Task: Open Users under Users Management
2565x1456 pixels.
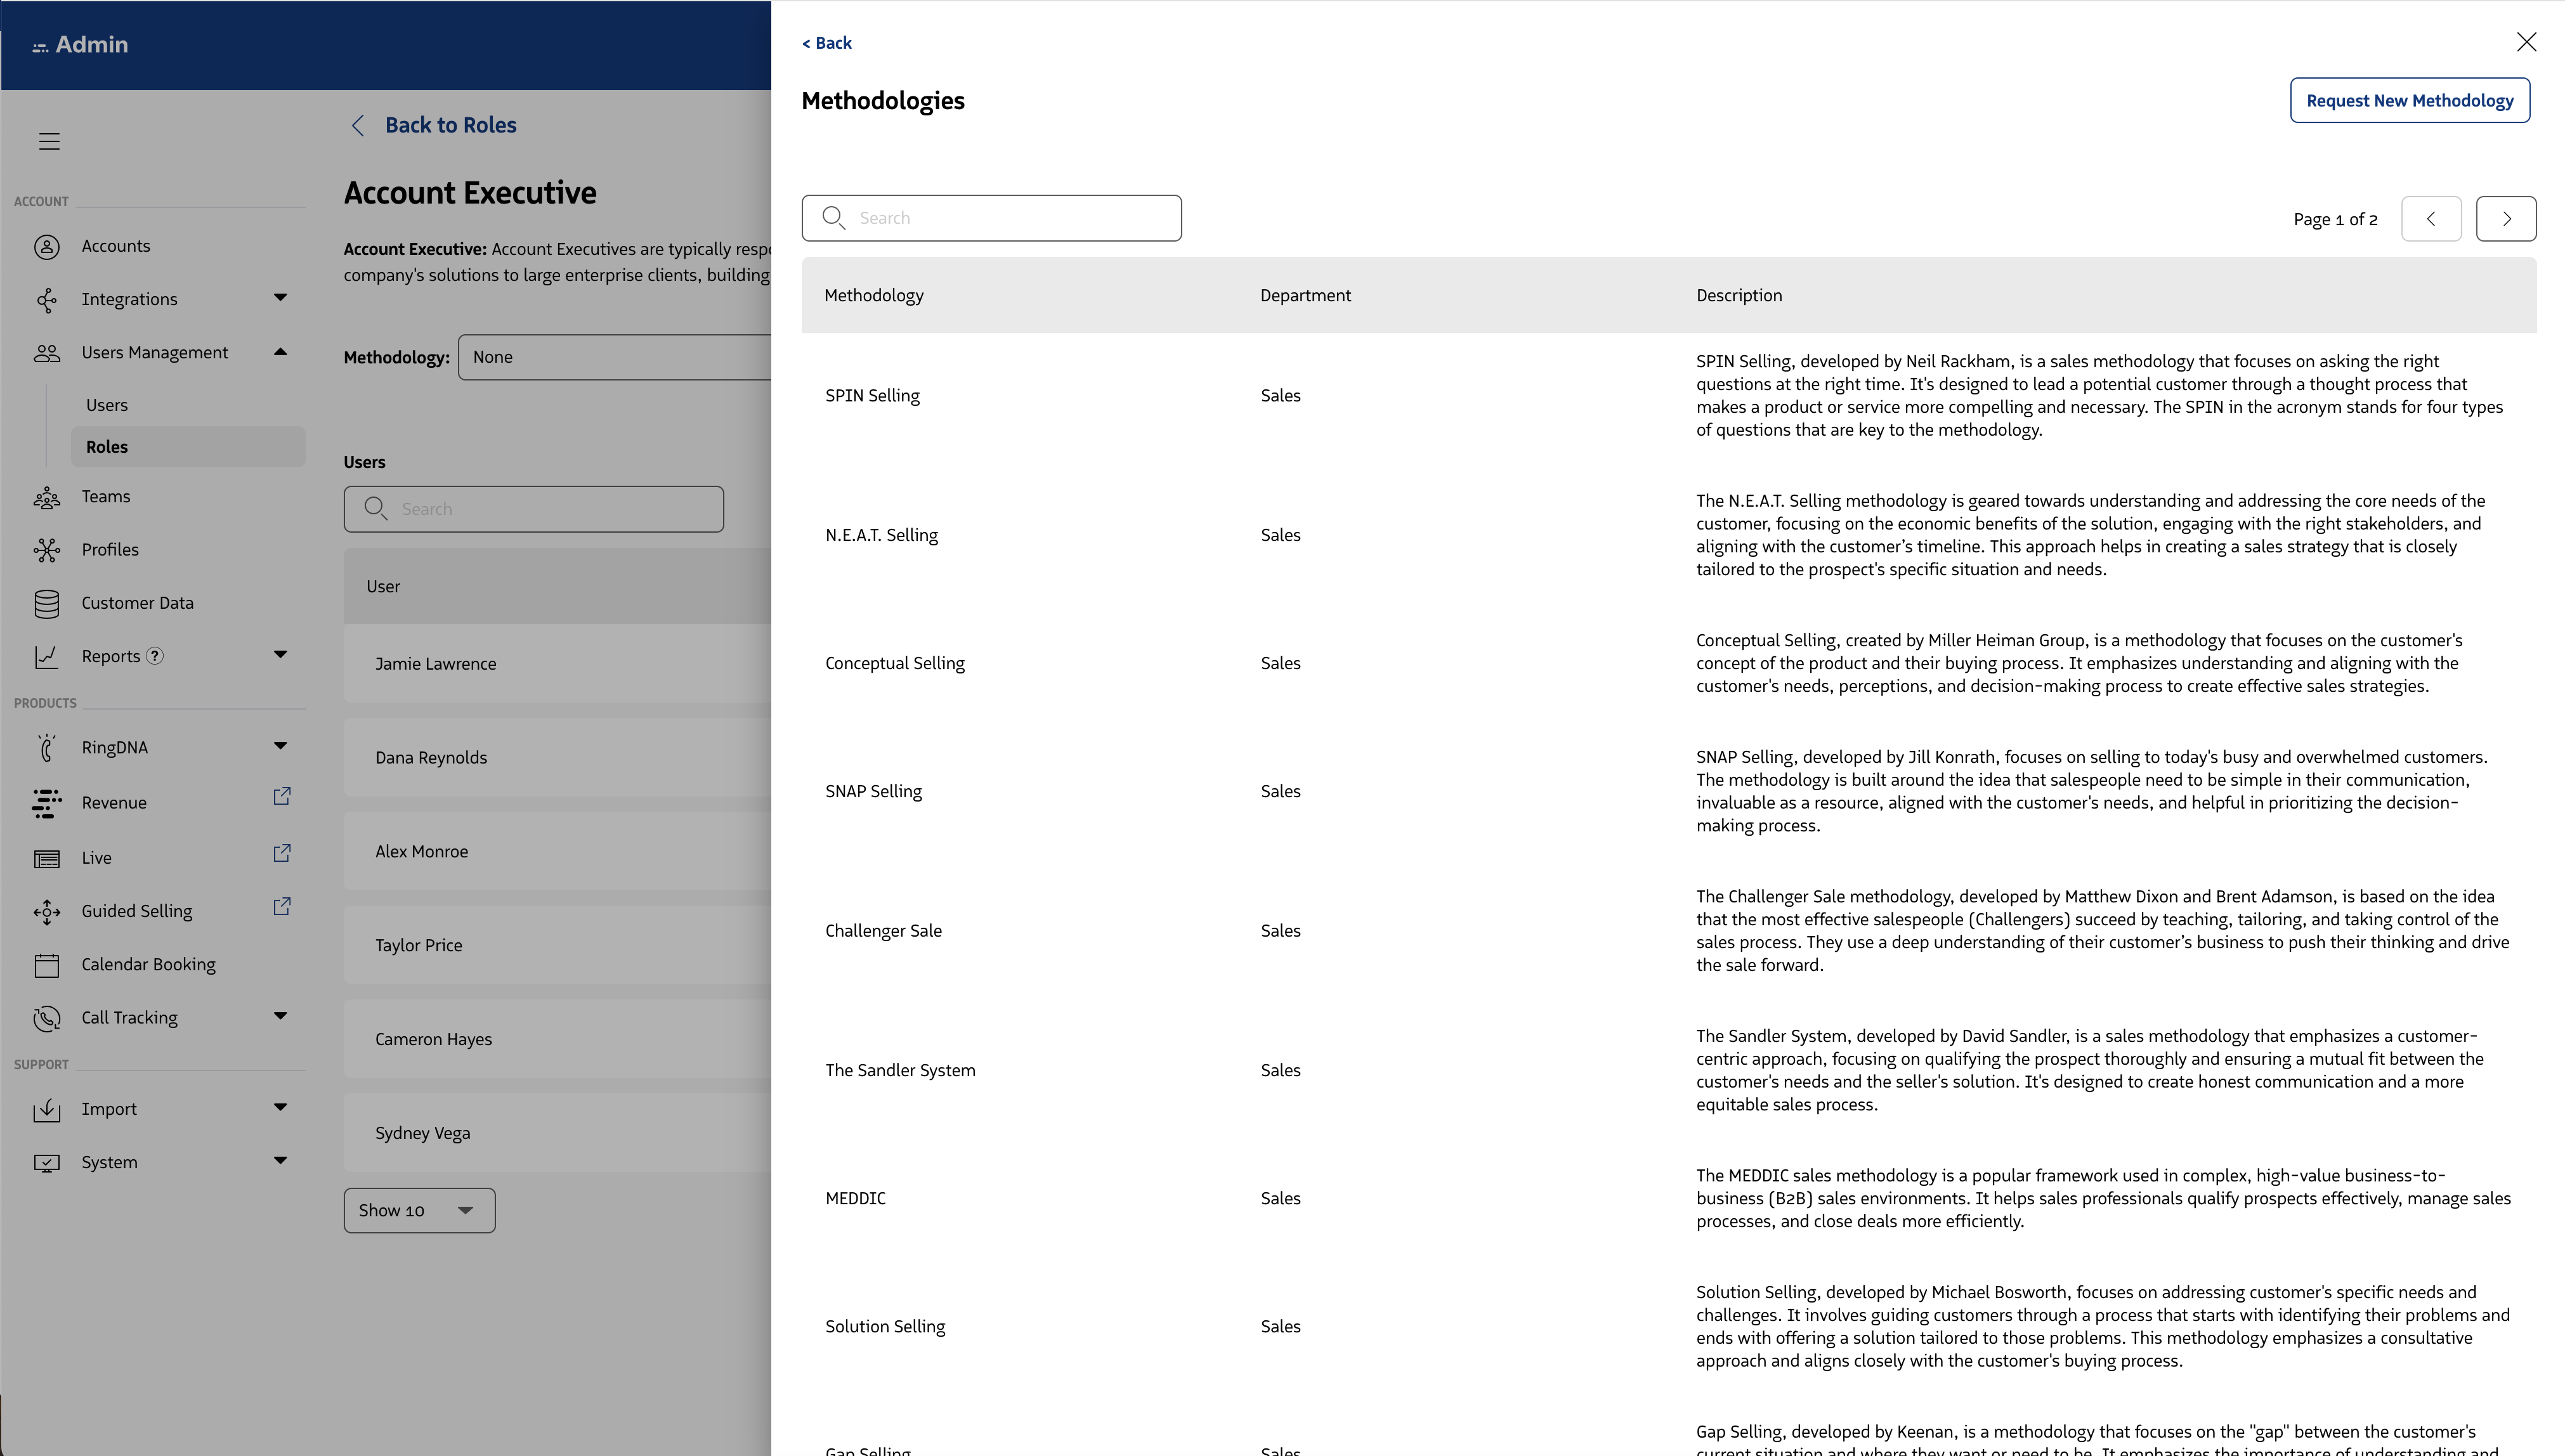Action: [x=107, y=405]
